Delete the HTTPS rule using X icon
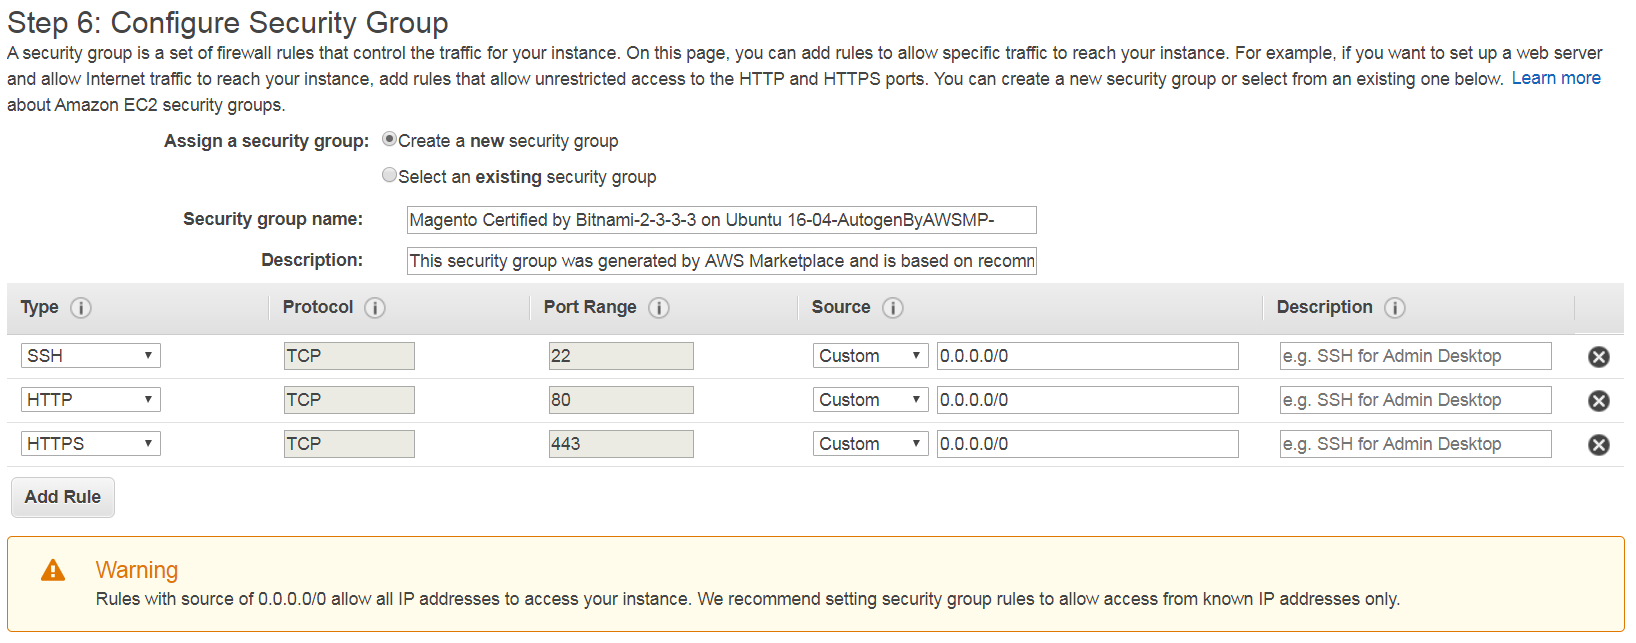The width and height of the screenshot is (1636, 643). click(1599, 445)
